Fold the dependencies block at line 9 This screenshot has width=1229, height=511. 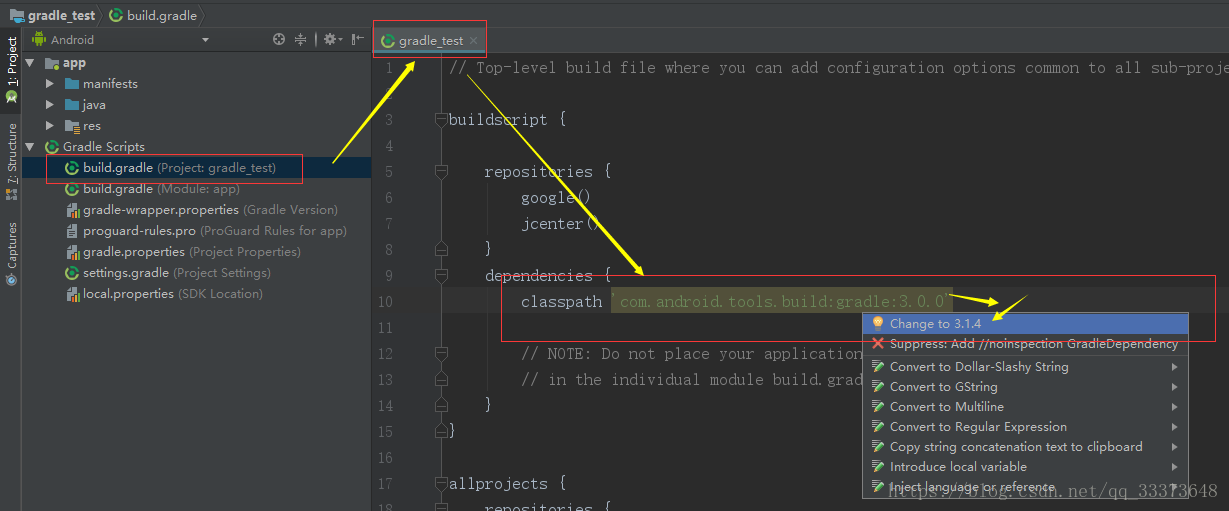440,276
